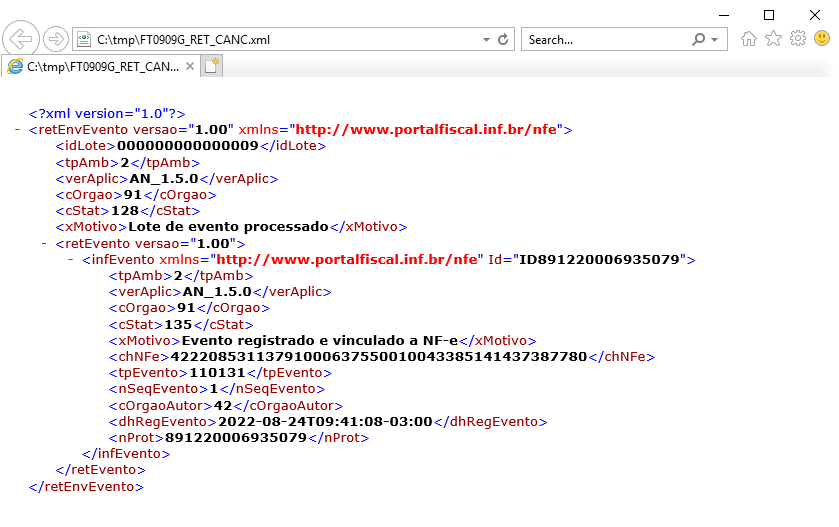Collapse the retEvento node
Image resolution: width=839 pixels, height=527 pixels.
tap(44, 243)
